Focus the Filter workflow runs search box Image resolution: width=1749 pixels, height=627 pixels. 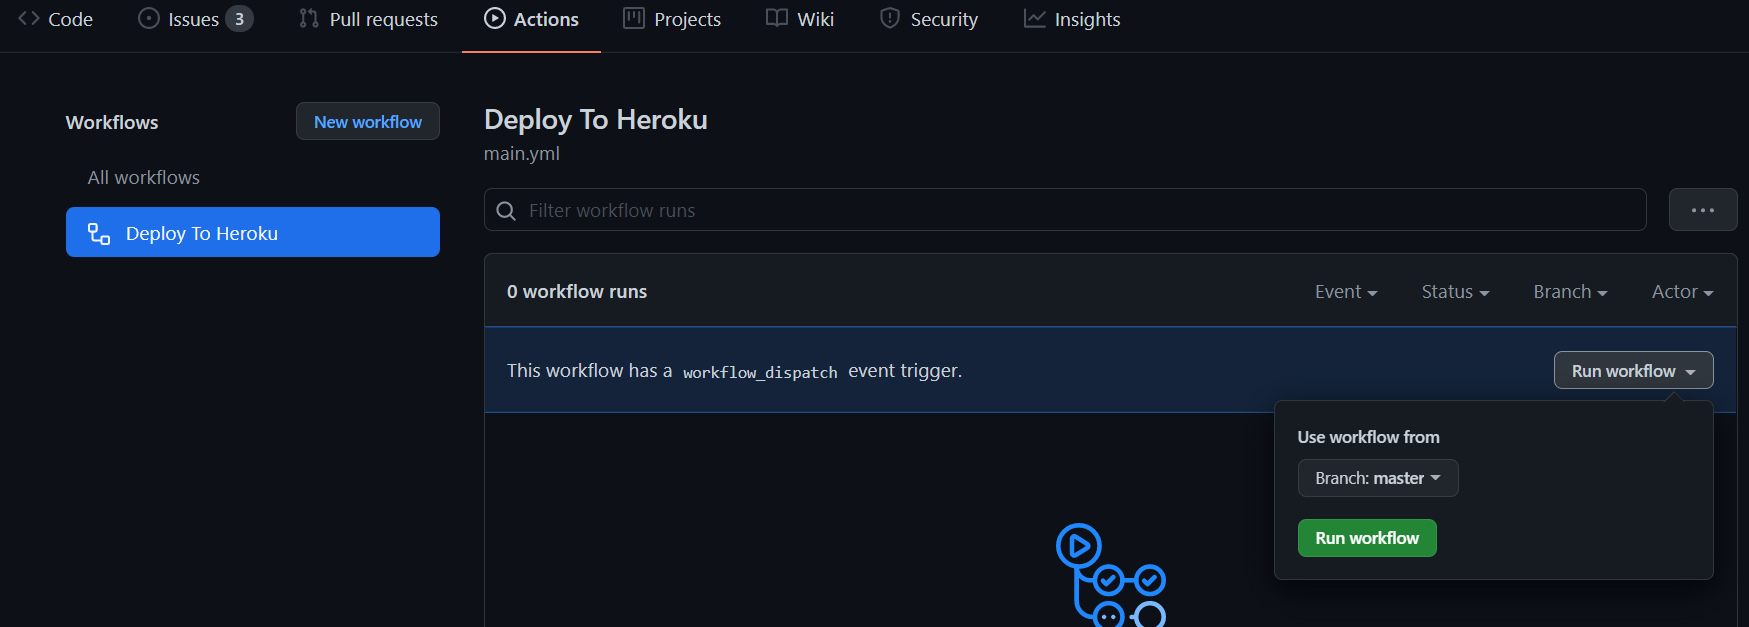point(1065,210)
